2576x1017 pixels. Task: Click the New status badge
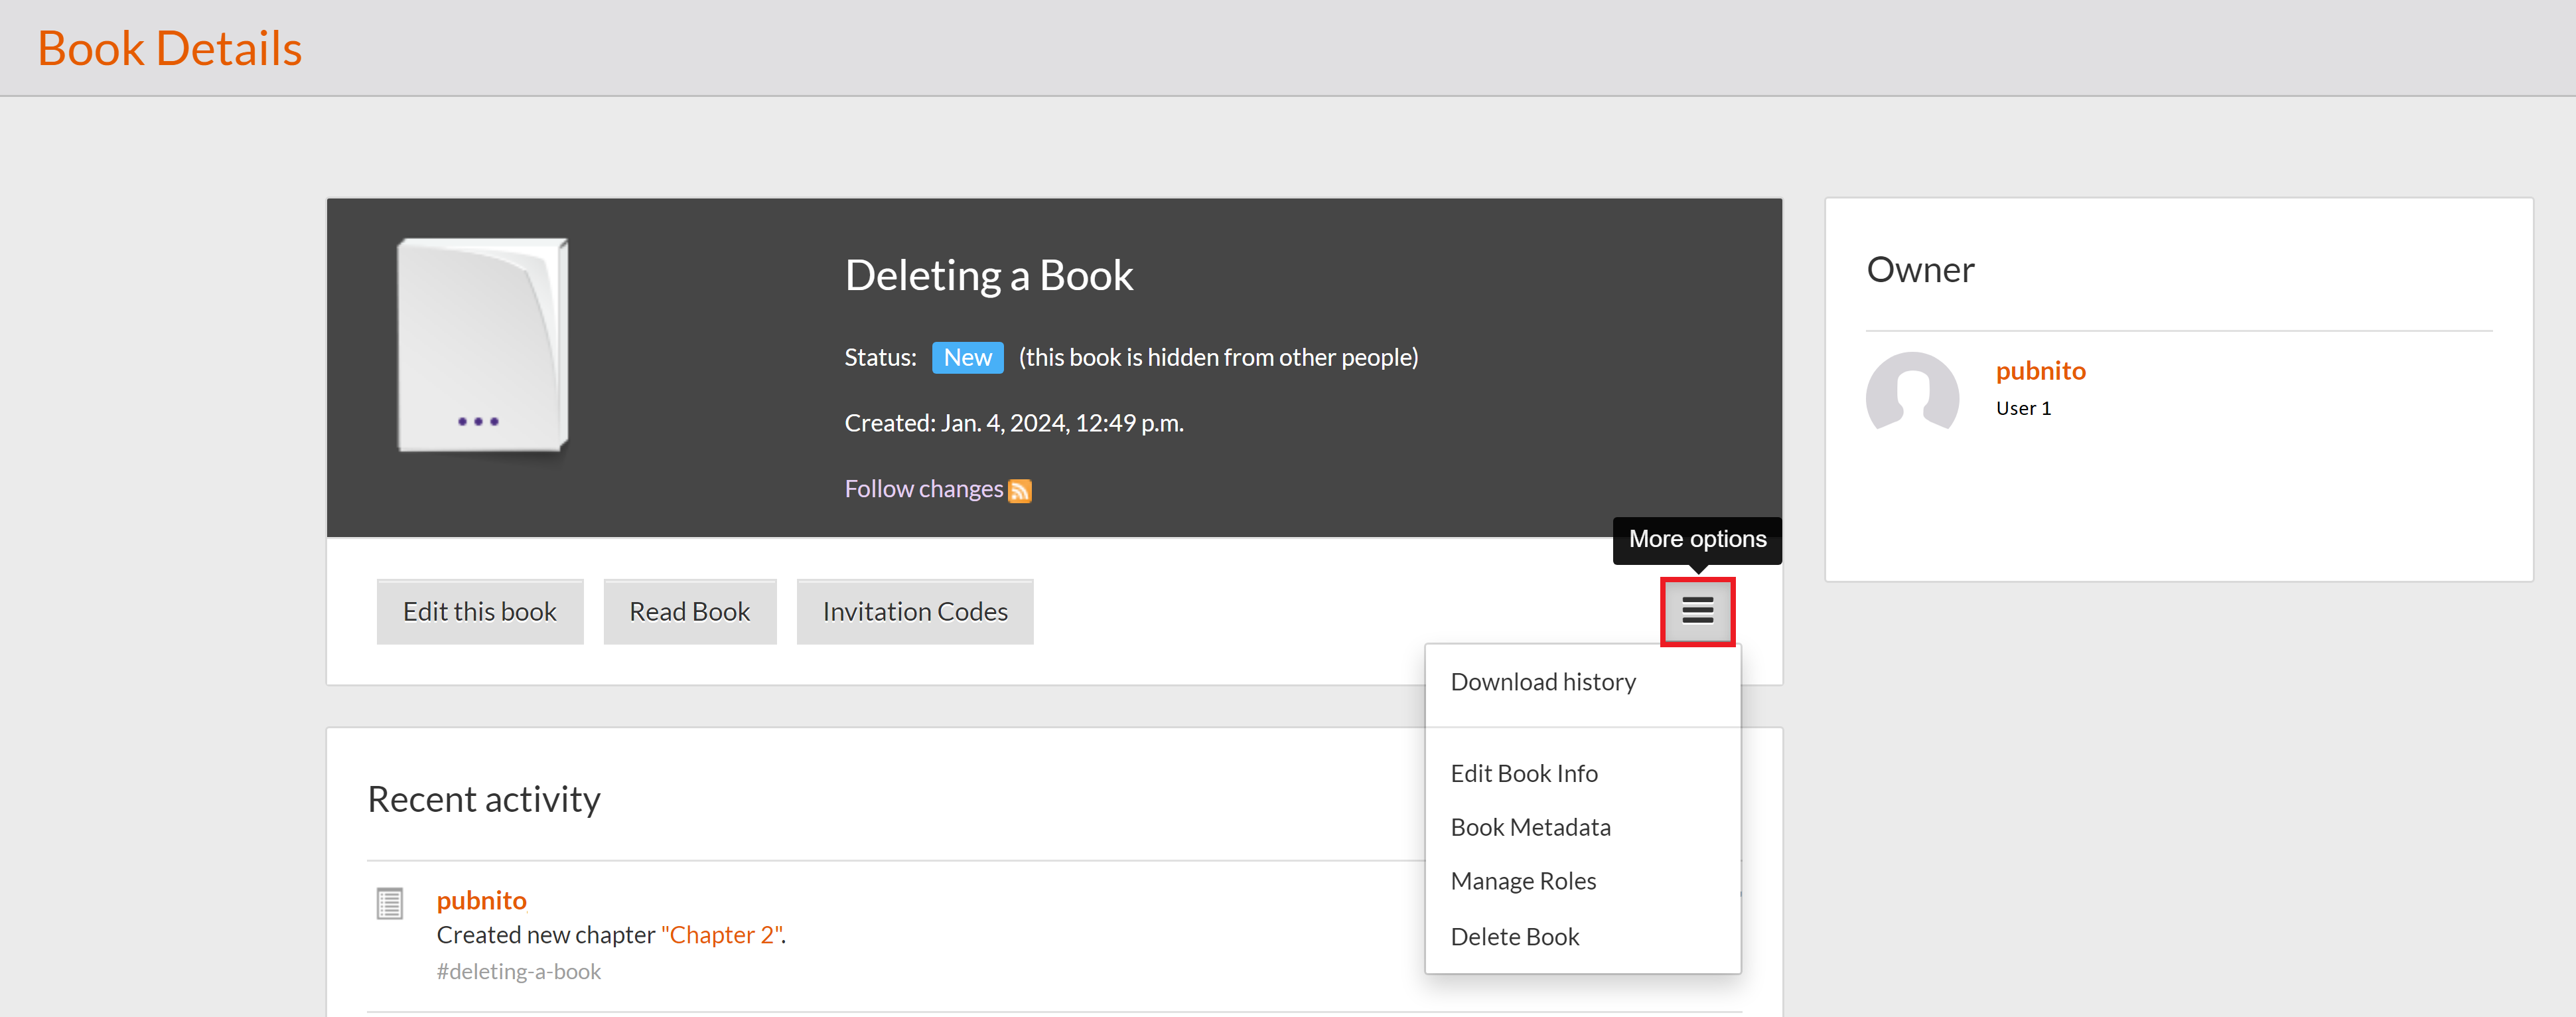(966, 358)
